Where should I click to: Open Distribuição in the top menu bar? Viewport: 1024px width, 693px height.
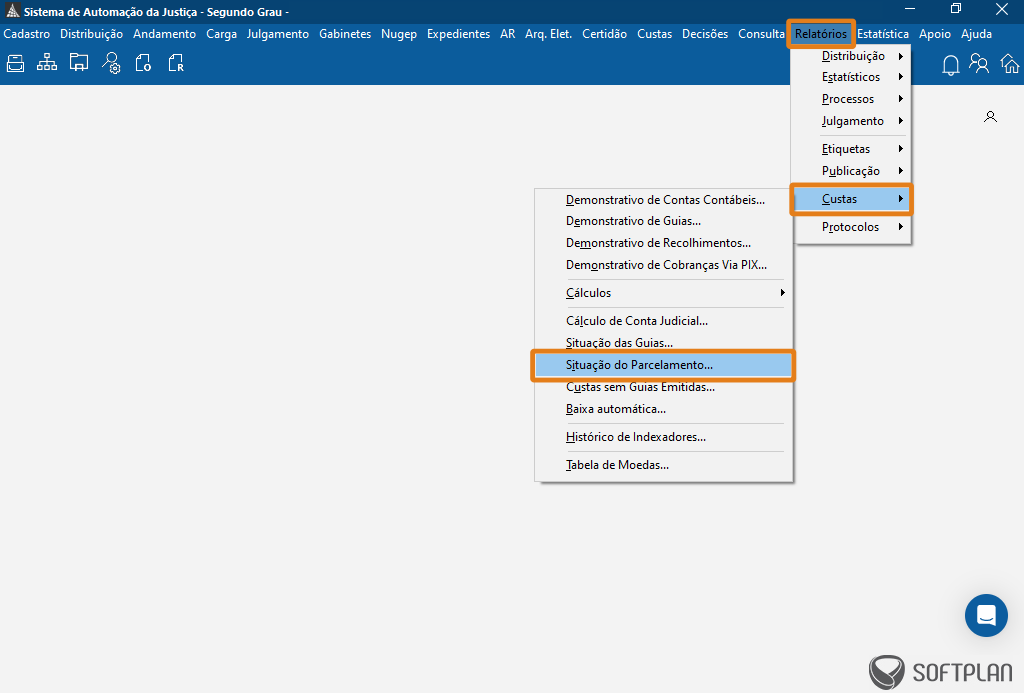[x=91, y=34]
